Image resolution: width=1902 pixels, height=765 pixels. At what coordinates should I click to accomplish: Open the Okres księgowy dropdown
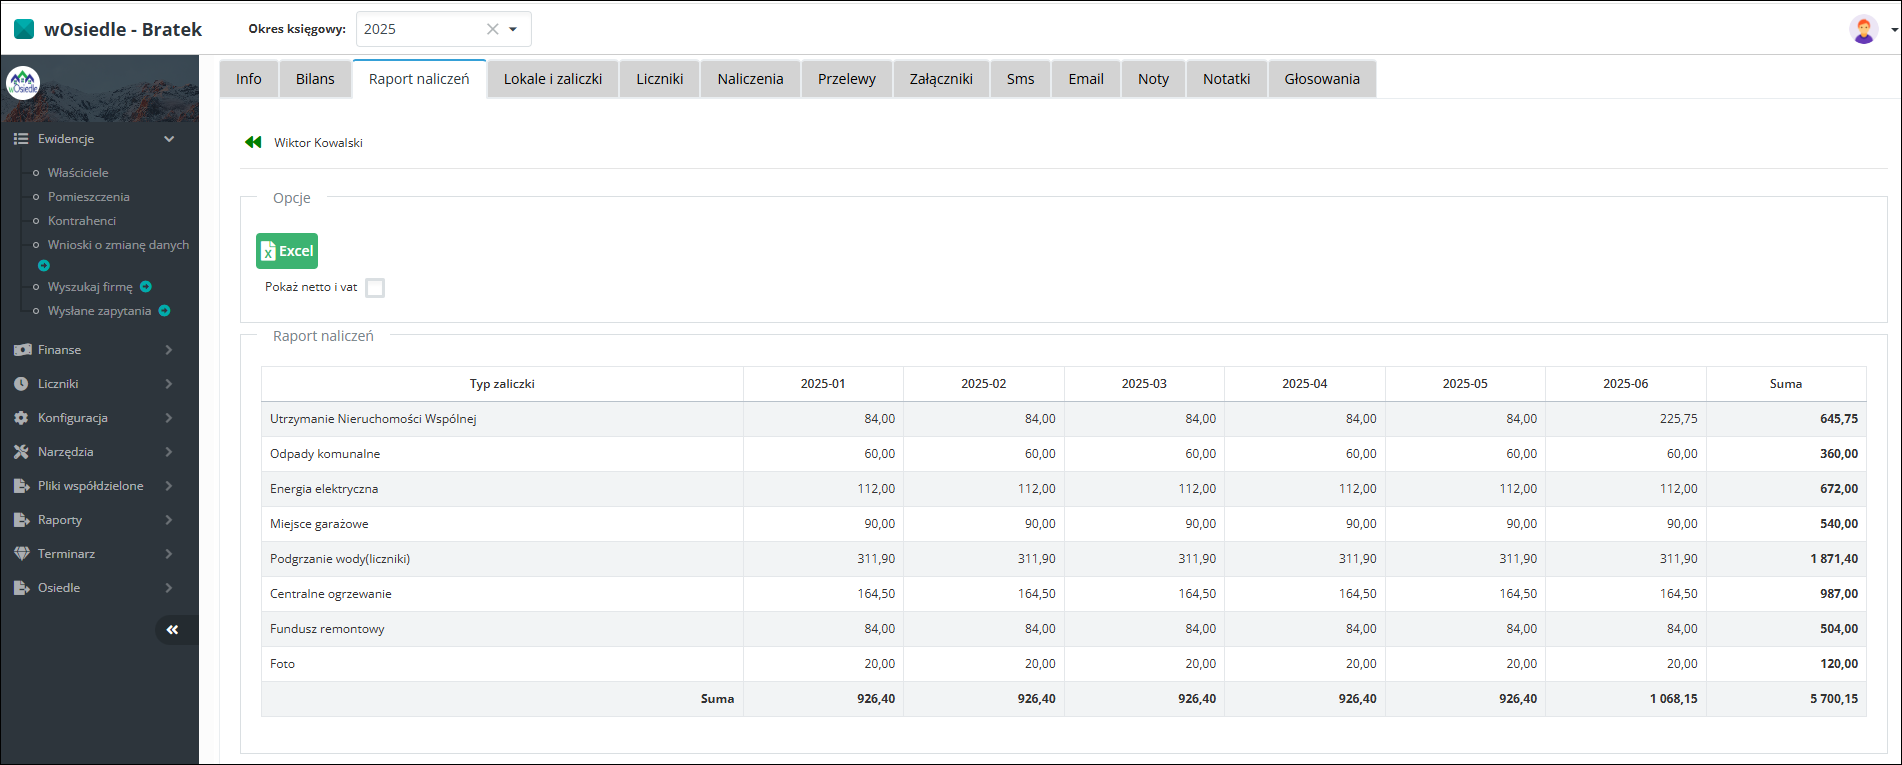pyautogui.click(x=513, y=29)
